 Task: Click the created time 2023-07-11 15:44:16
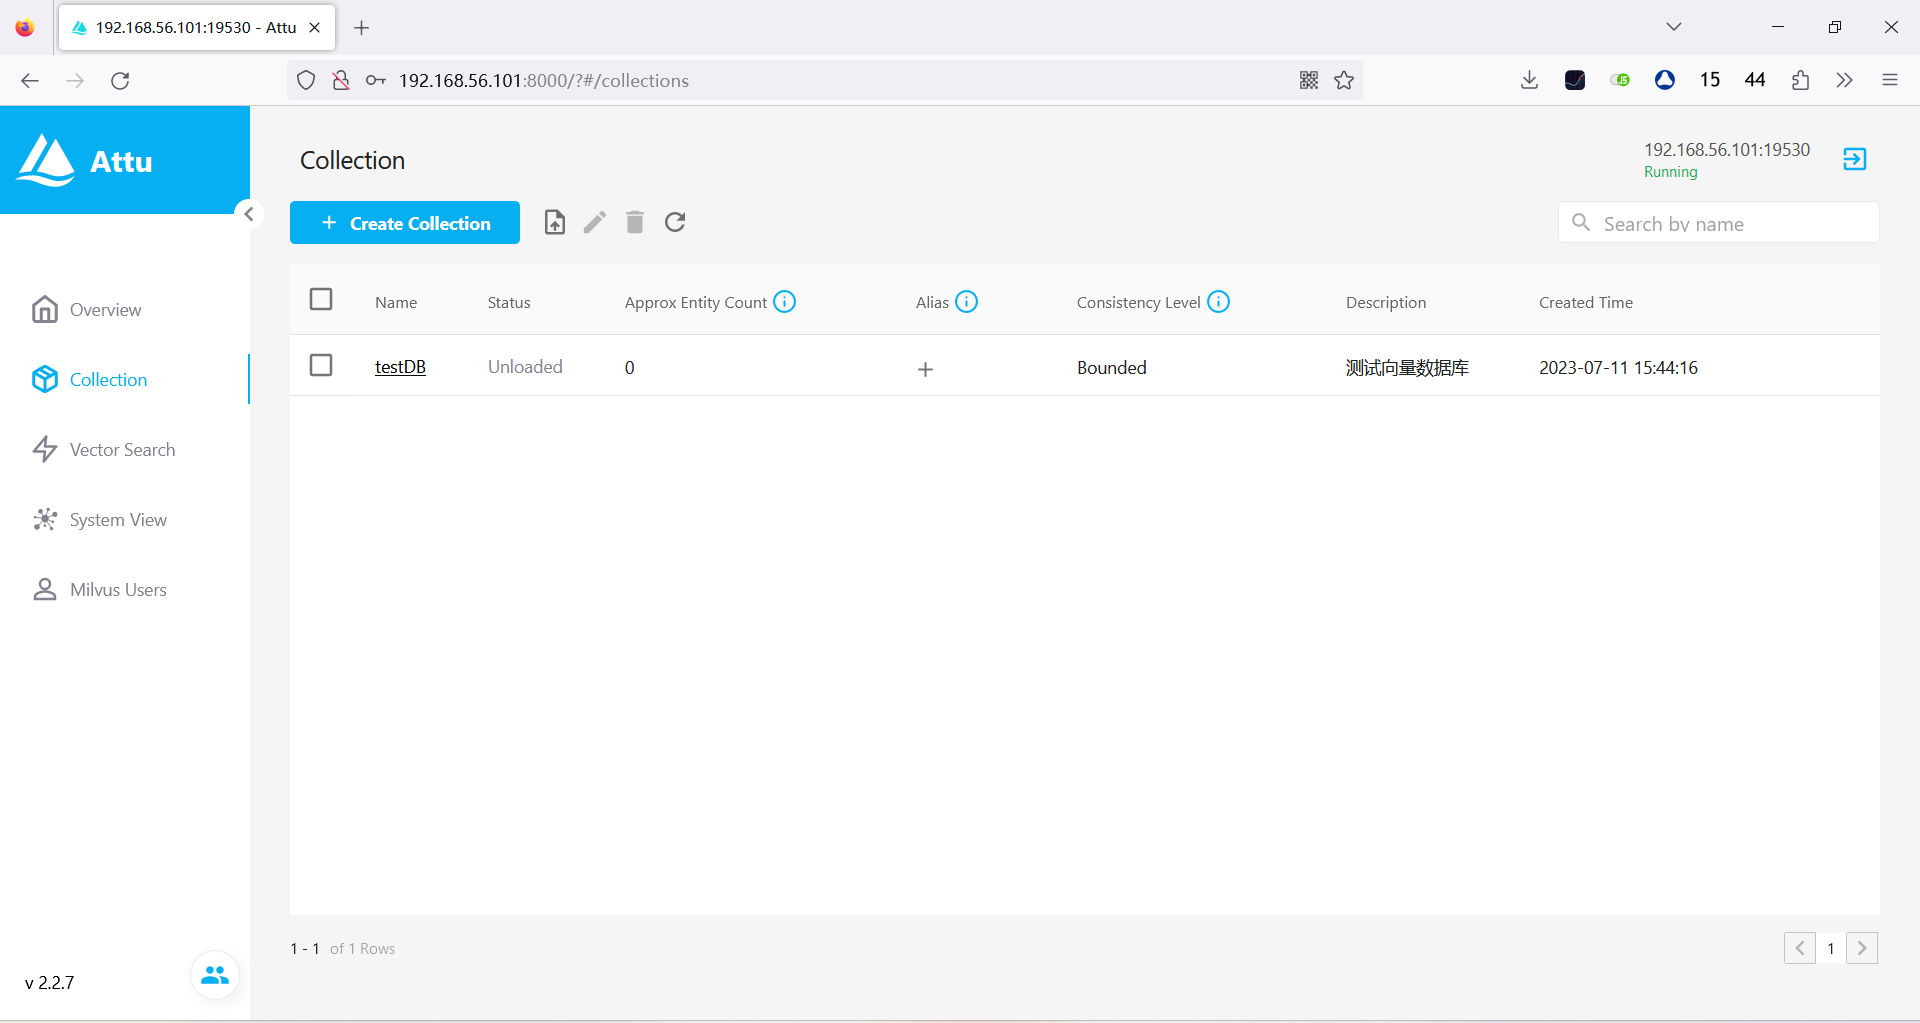[x=1618, y=367]
